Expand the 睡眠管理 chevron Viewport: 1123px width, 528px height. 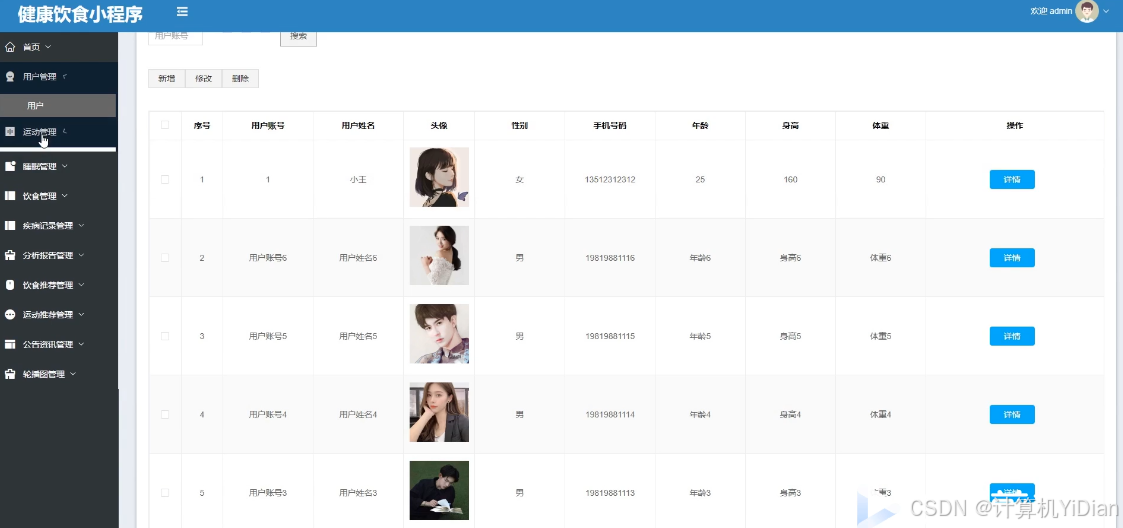(x=65, y=166)
